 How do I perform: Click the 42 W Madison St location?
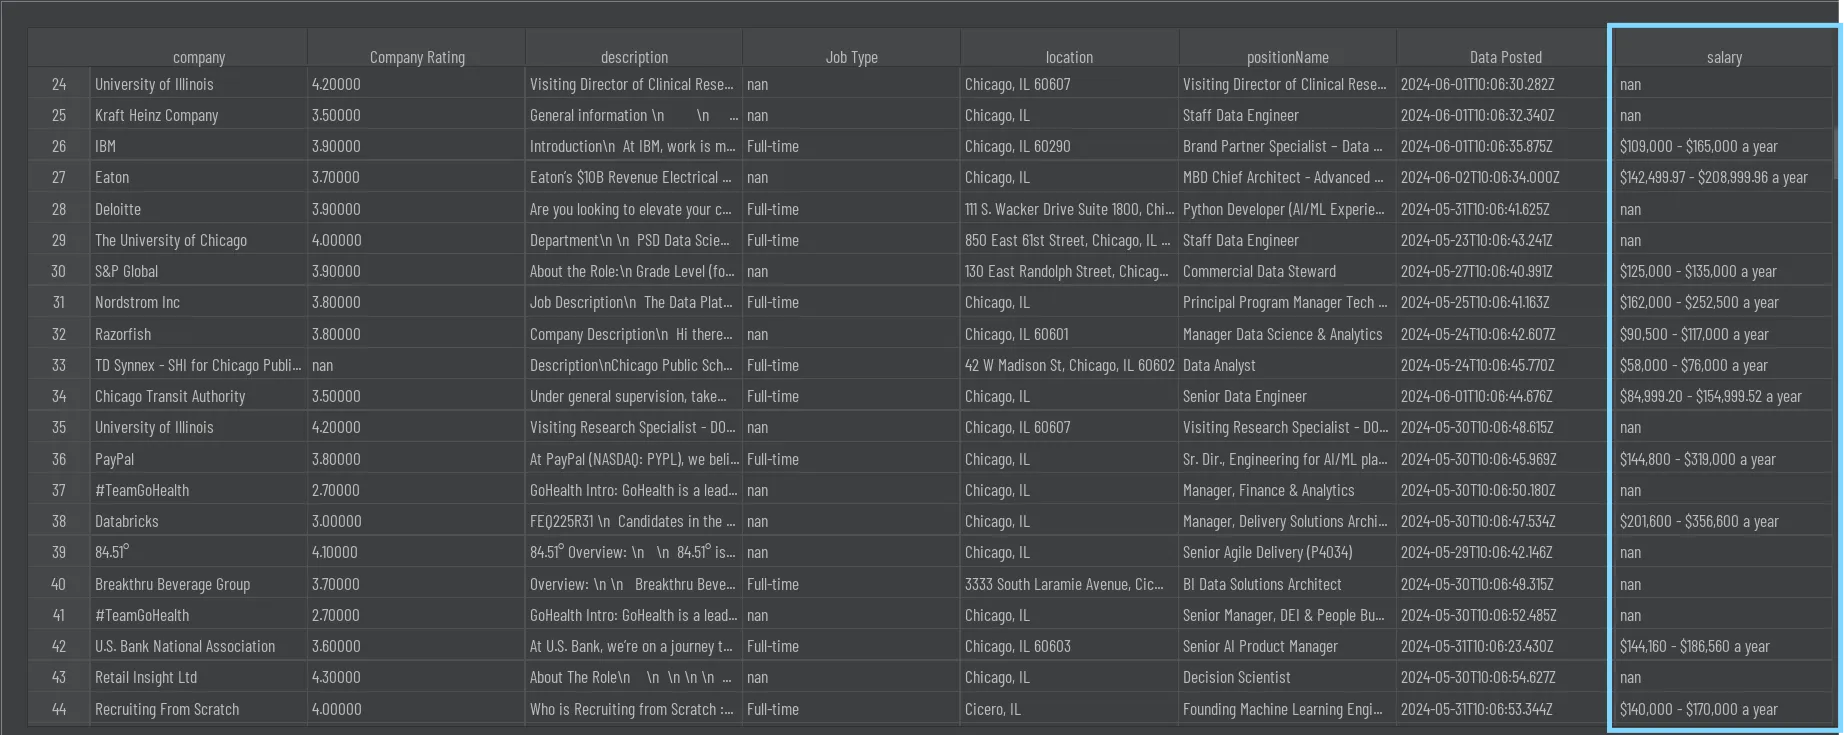(x=1069, y=365)
